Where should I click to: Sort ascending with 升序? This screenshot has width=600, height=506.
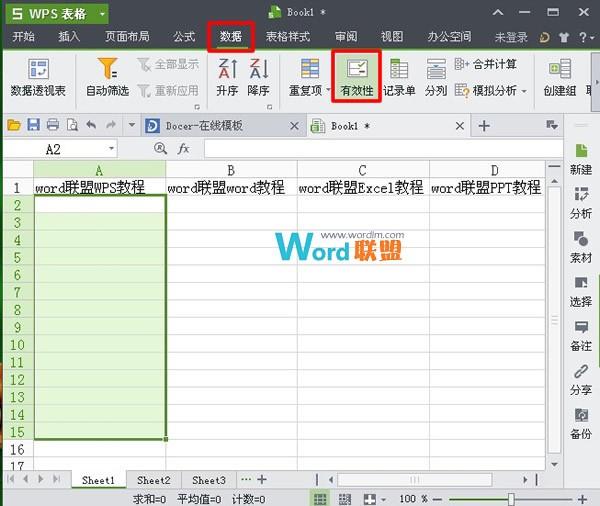[227, 77]
